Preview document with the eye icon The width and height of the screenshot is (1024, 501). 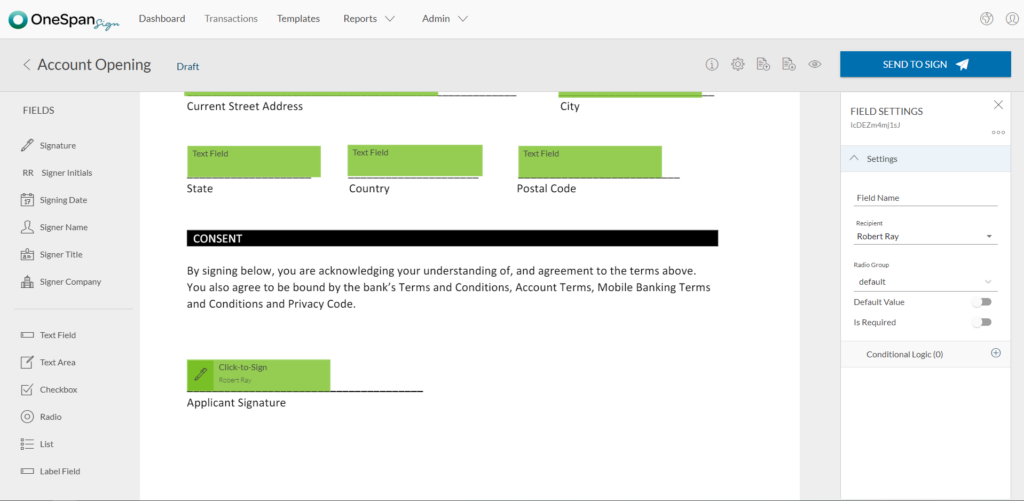tap(815, 65)
